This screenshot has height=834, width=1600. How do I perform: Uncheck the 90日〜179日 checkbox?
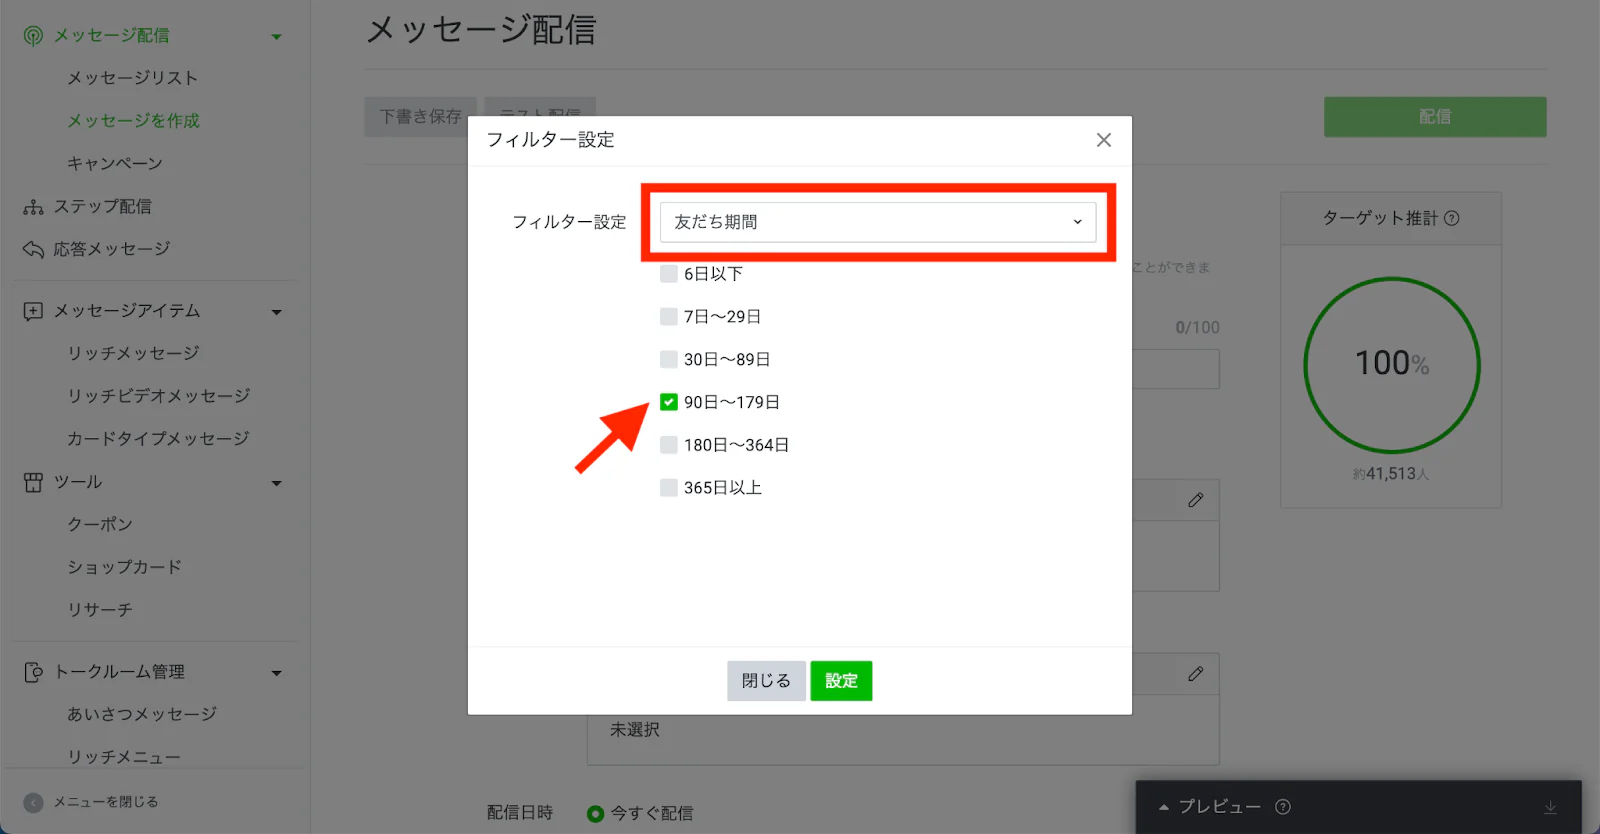point(669,402)
